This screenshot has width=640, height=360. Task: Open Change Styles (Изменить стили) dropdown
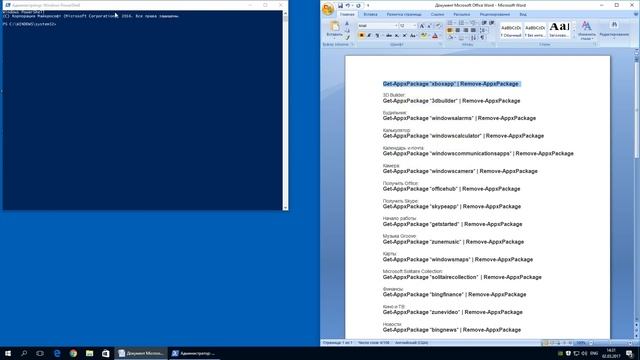587,30
